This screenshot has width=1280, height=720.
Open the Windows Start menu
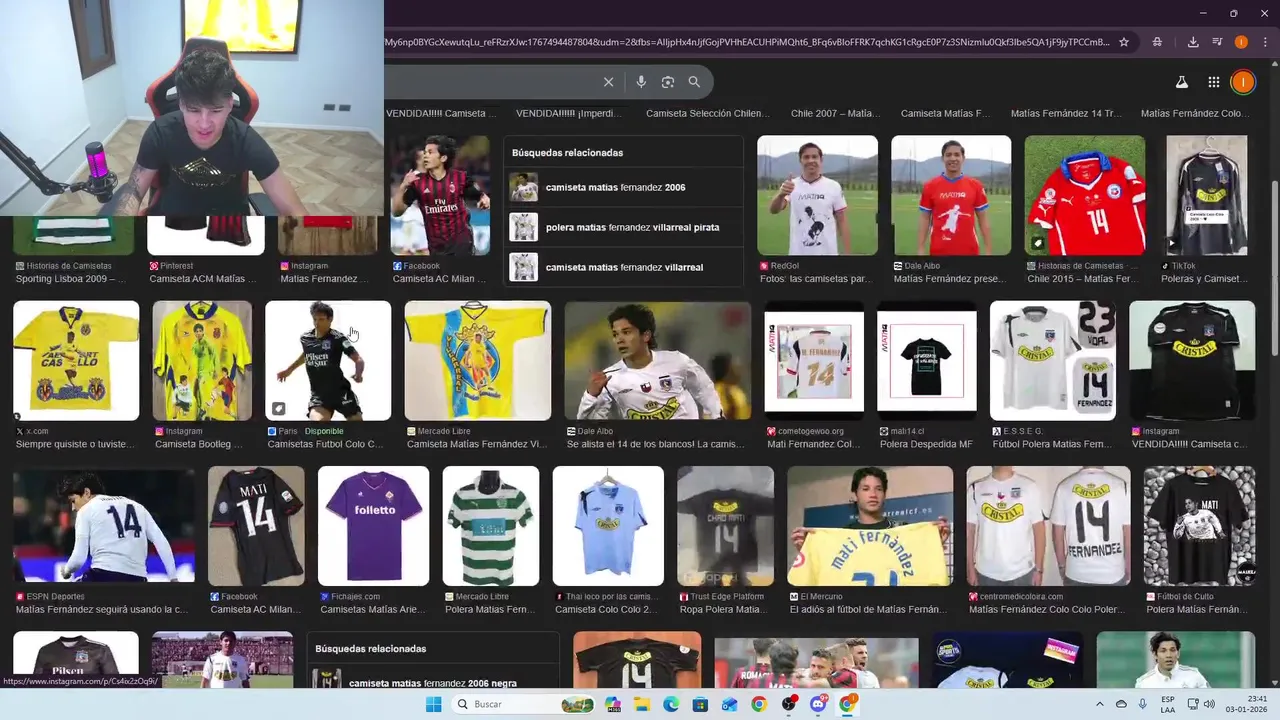(x=433, y=704)
